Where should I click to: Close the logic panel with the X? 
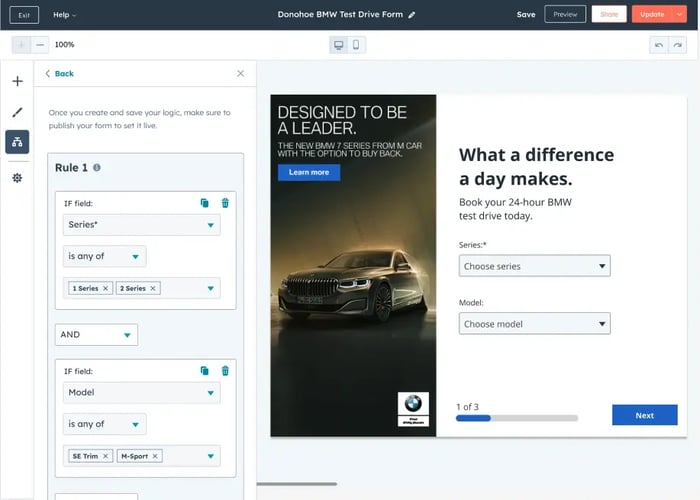pos(241,73)
